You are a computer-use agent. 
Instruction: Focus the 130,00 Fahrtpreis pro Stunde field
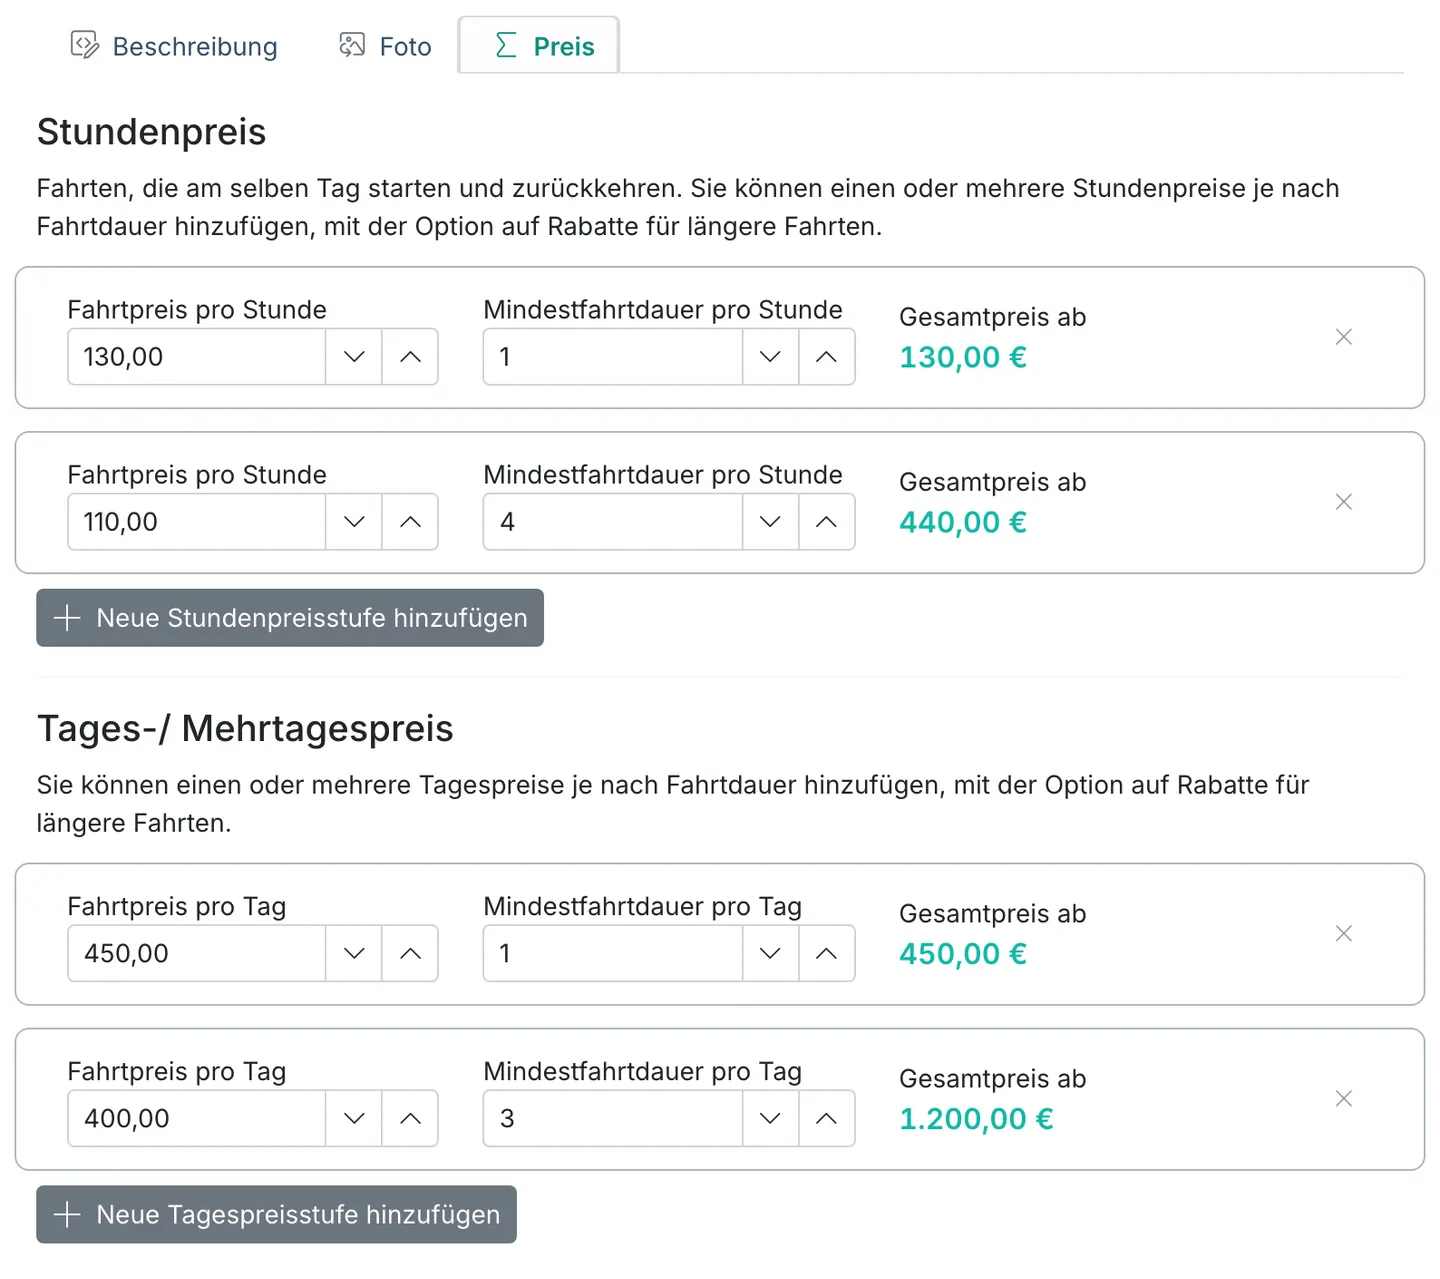click(x=197, y=357)
